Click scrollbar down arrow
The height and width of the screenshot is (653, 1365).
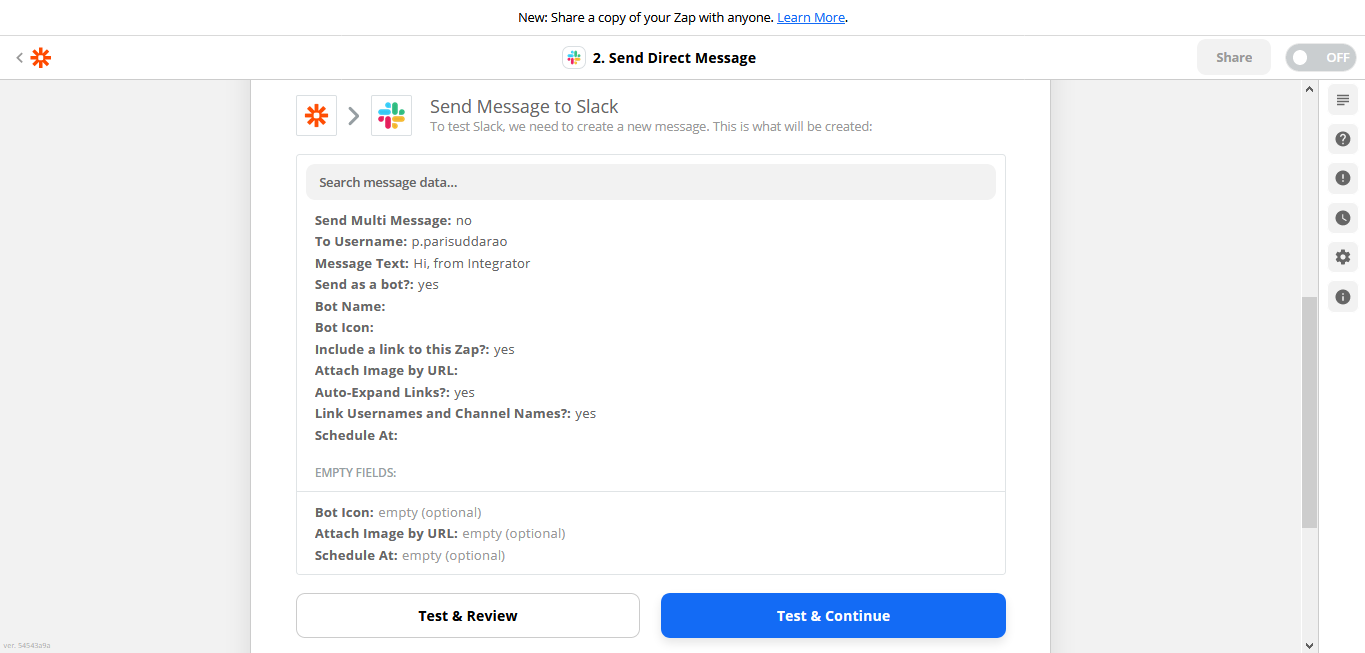(1310, 645)
